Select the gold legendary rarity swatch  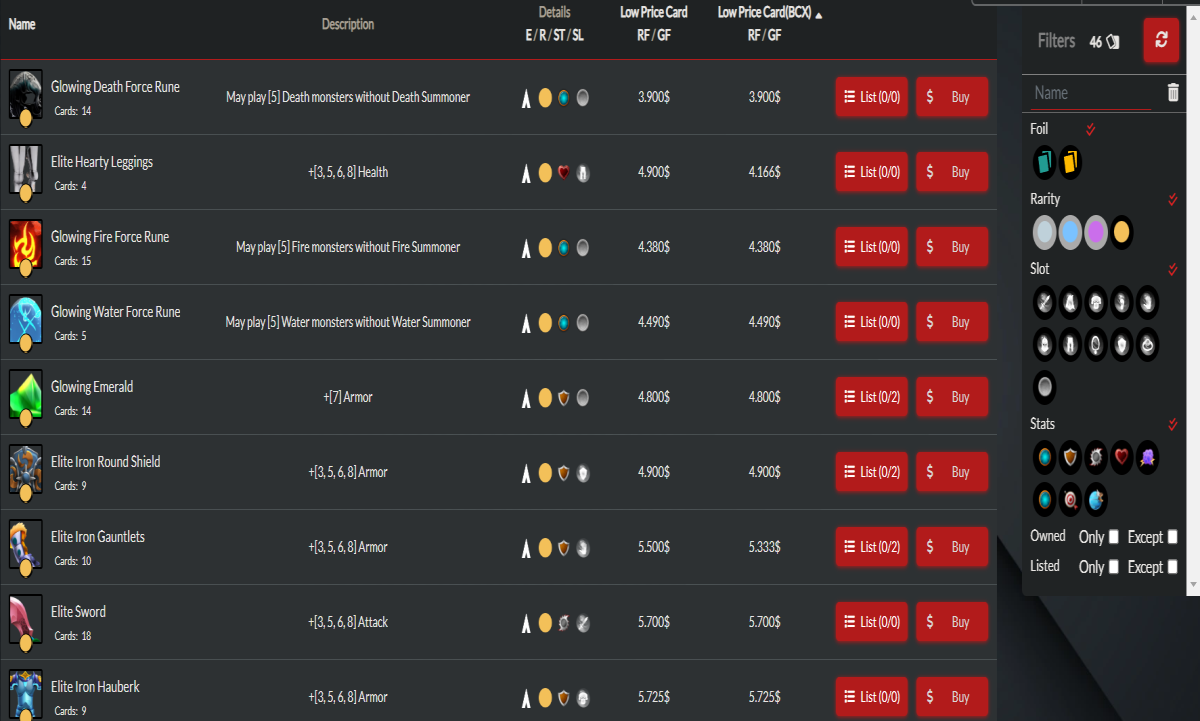click(x=1121, y=232)
